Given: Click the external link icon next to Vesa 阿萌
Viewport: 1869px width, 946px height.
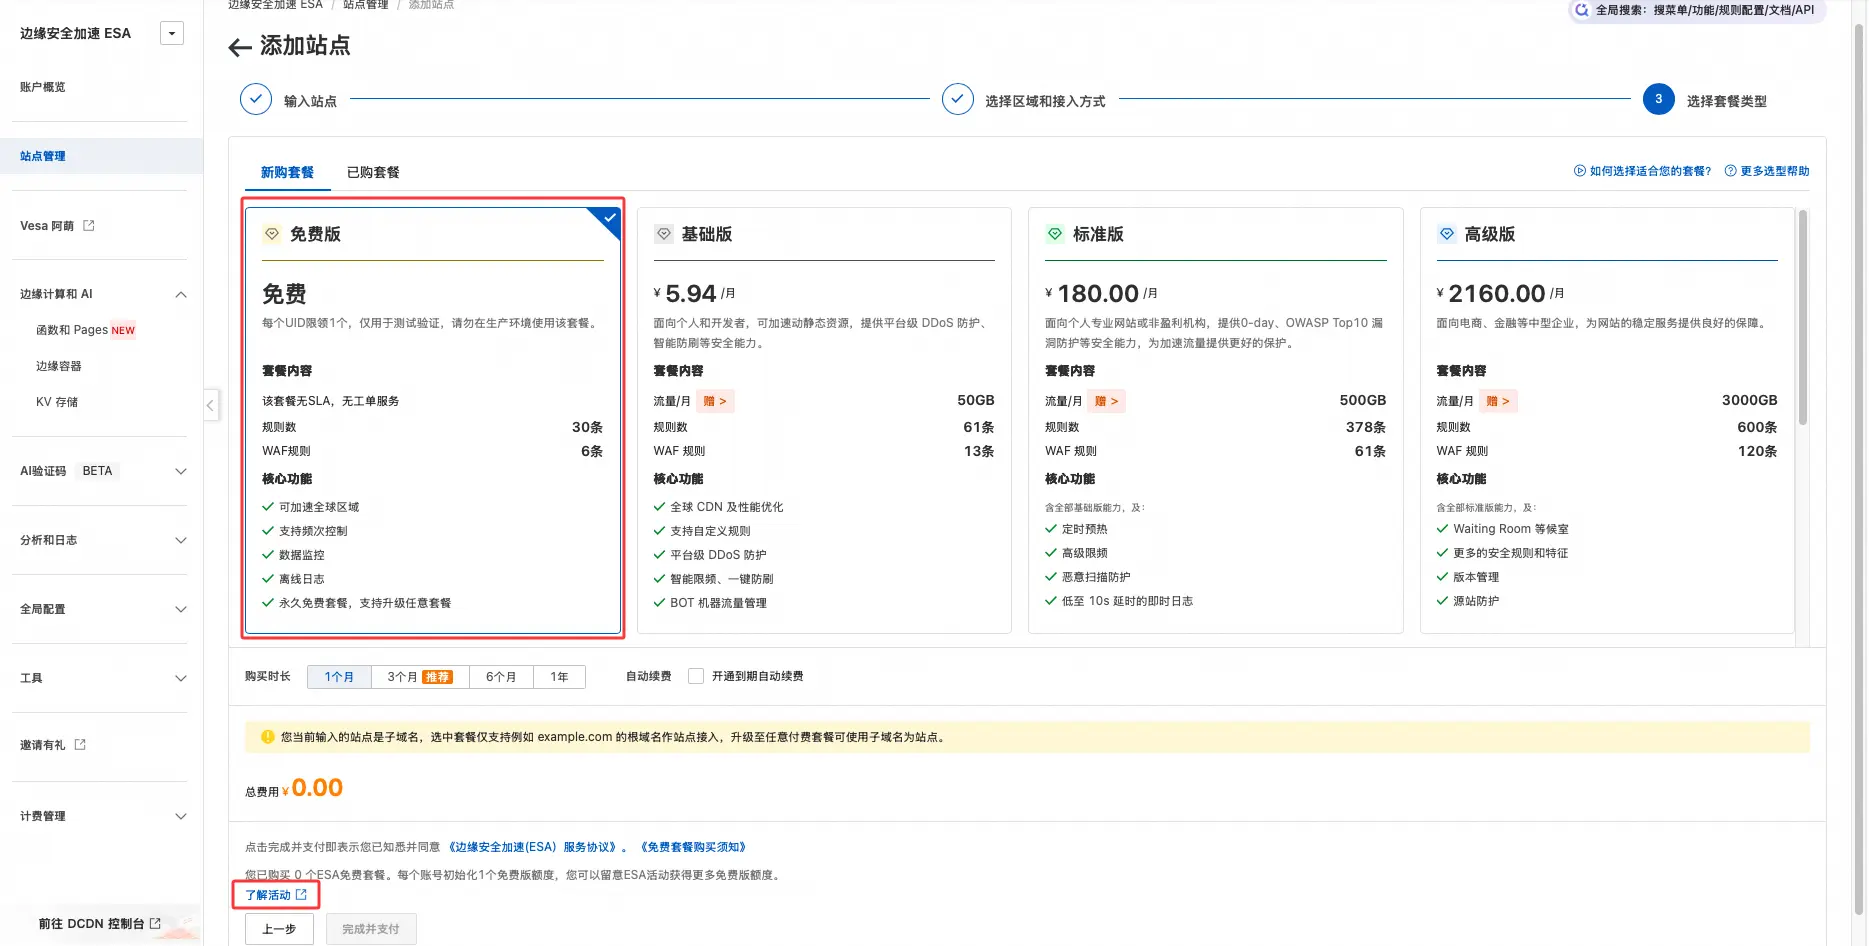Looking at the screenshot, I should (x=89, y=226).
